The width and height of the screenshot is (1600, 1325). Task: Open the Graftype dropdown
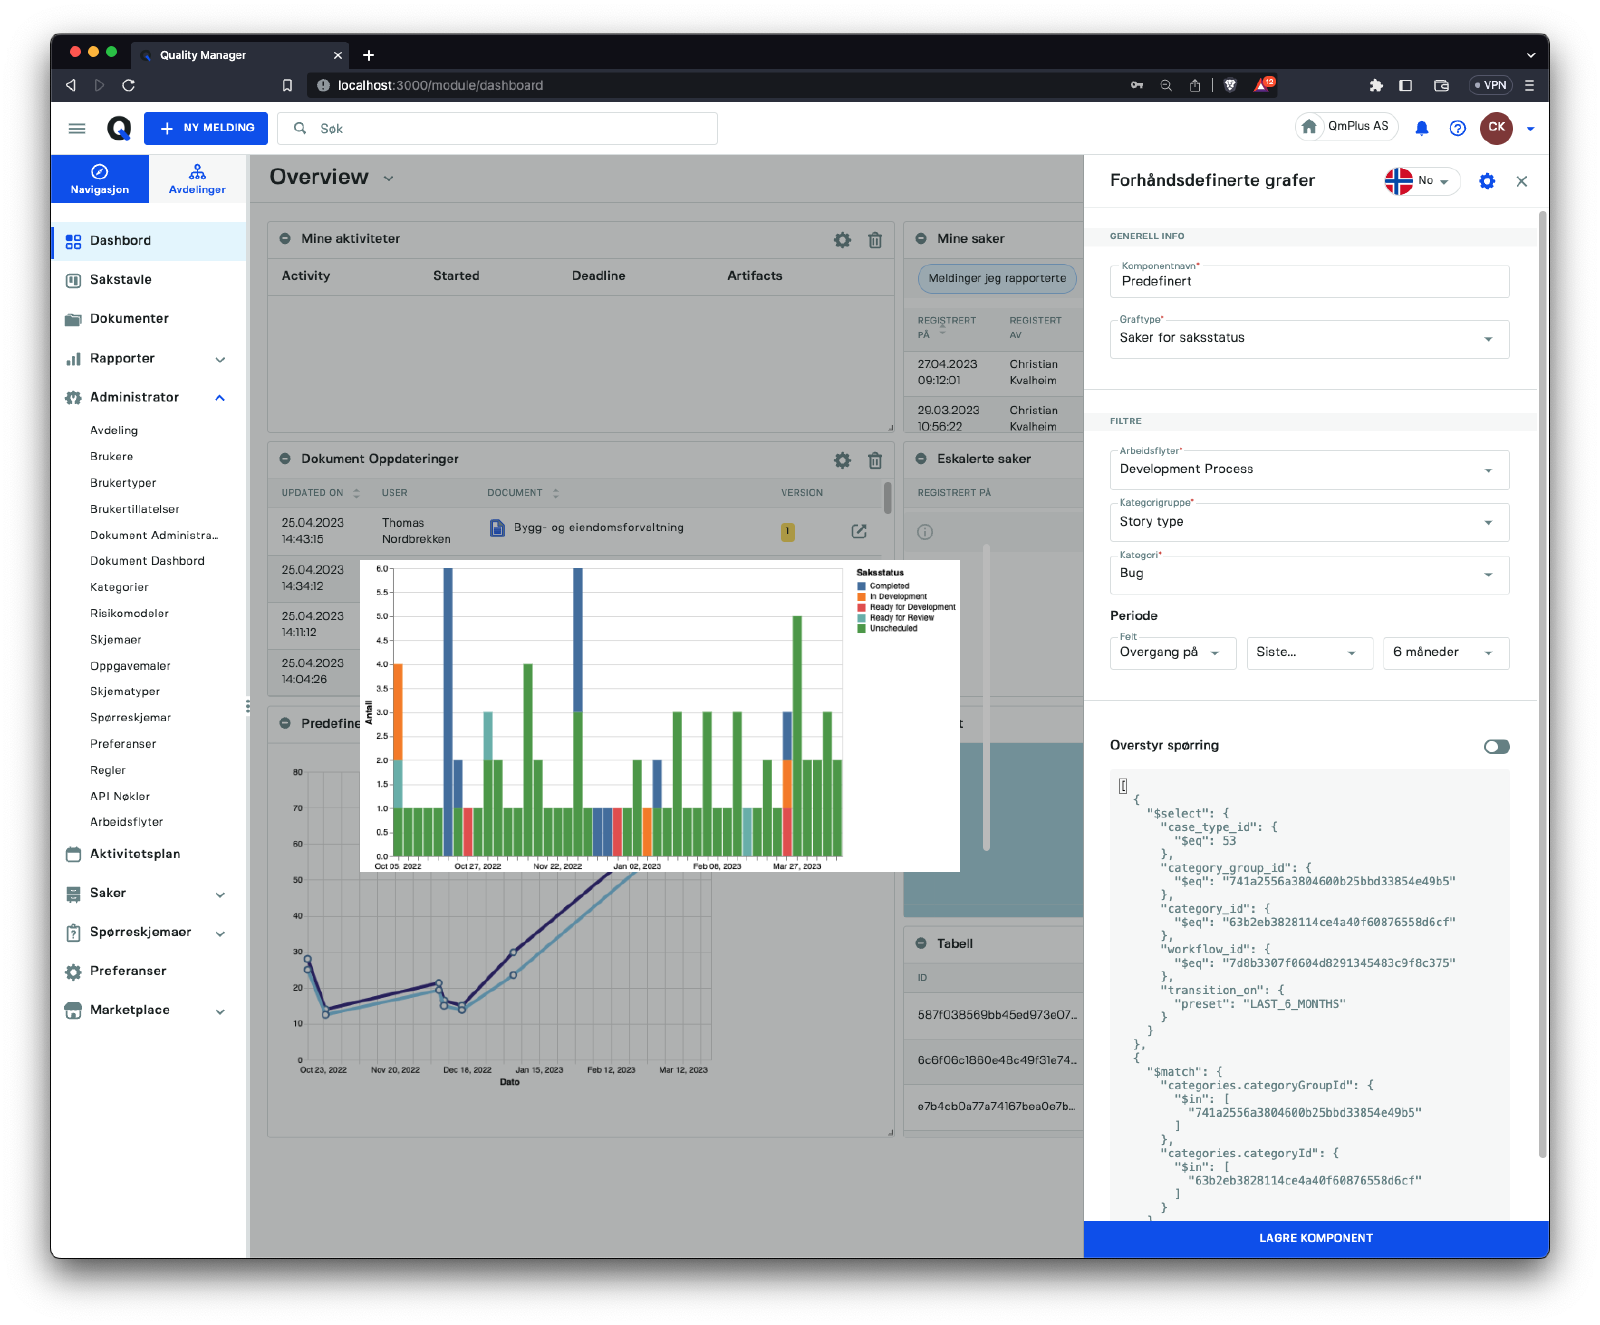(1308, 339)
